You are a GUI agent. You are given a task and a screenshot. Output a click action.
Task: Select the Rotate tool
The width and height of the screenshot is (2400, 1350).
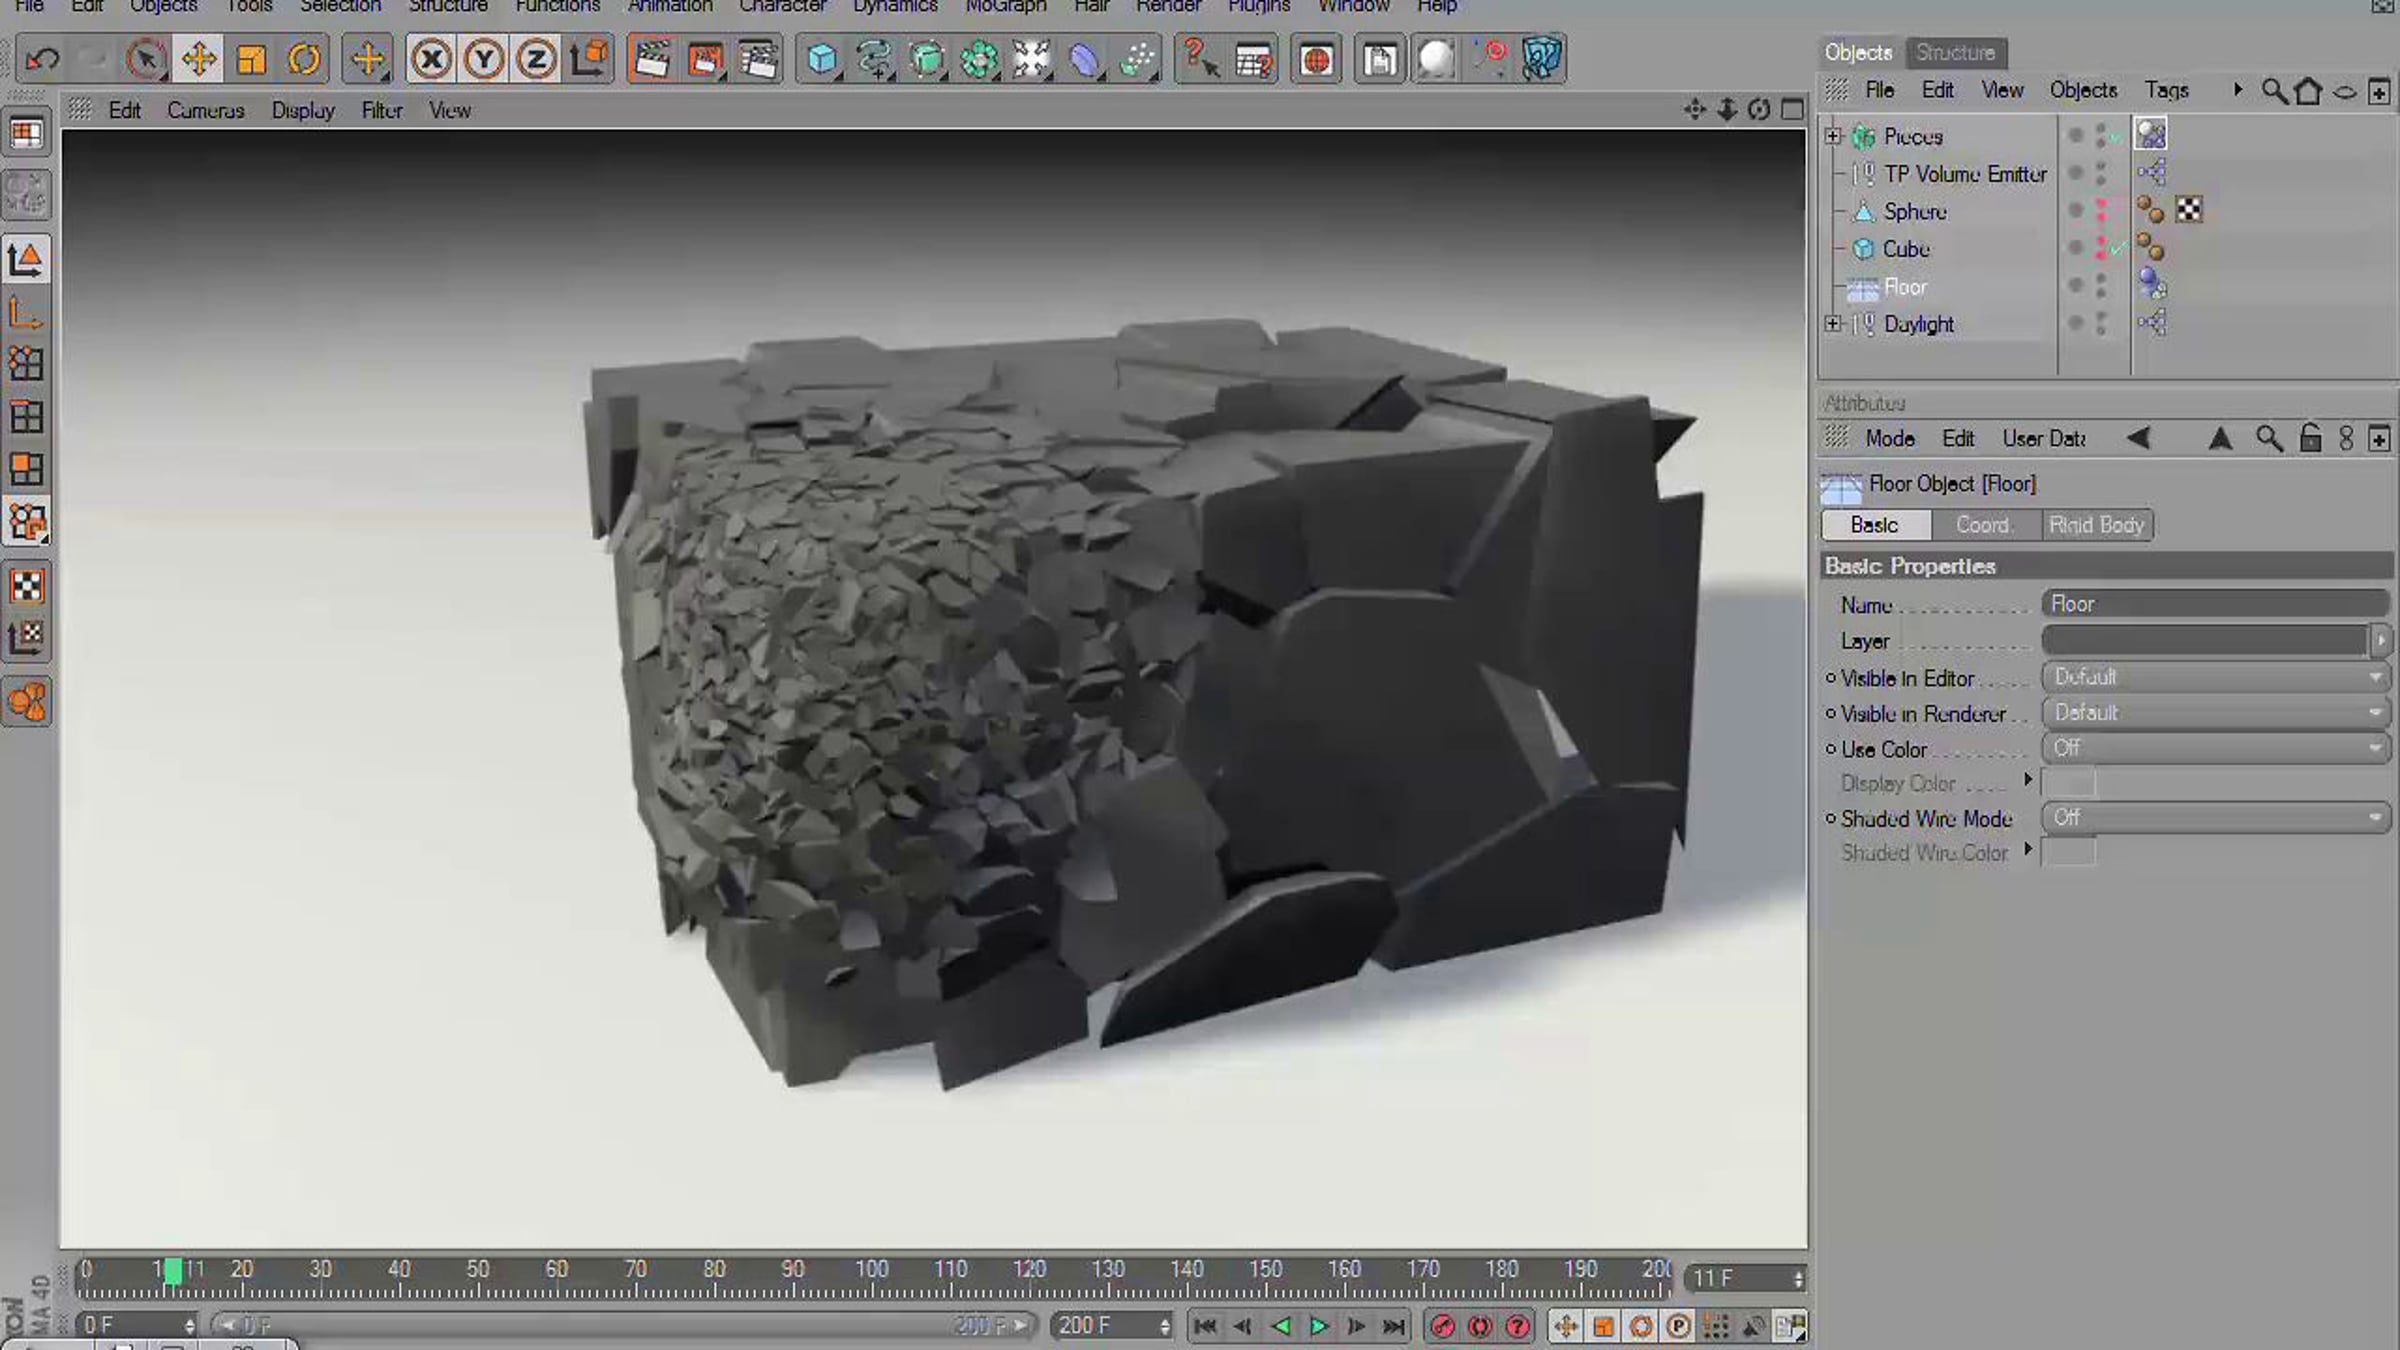(x=304, y=60)
